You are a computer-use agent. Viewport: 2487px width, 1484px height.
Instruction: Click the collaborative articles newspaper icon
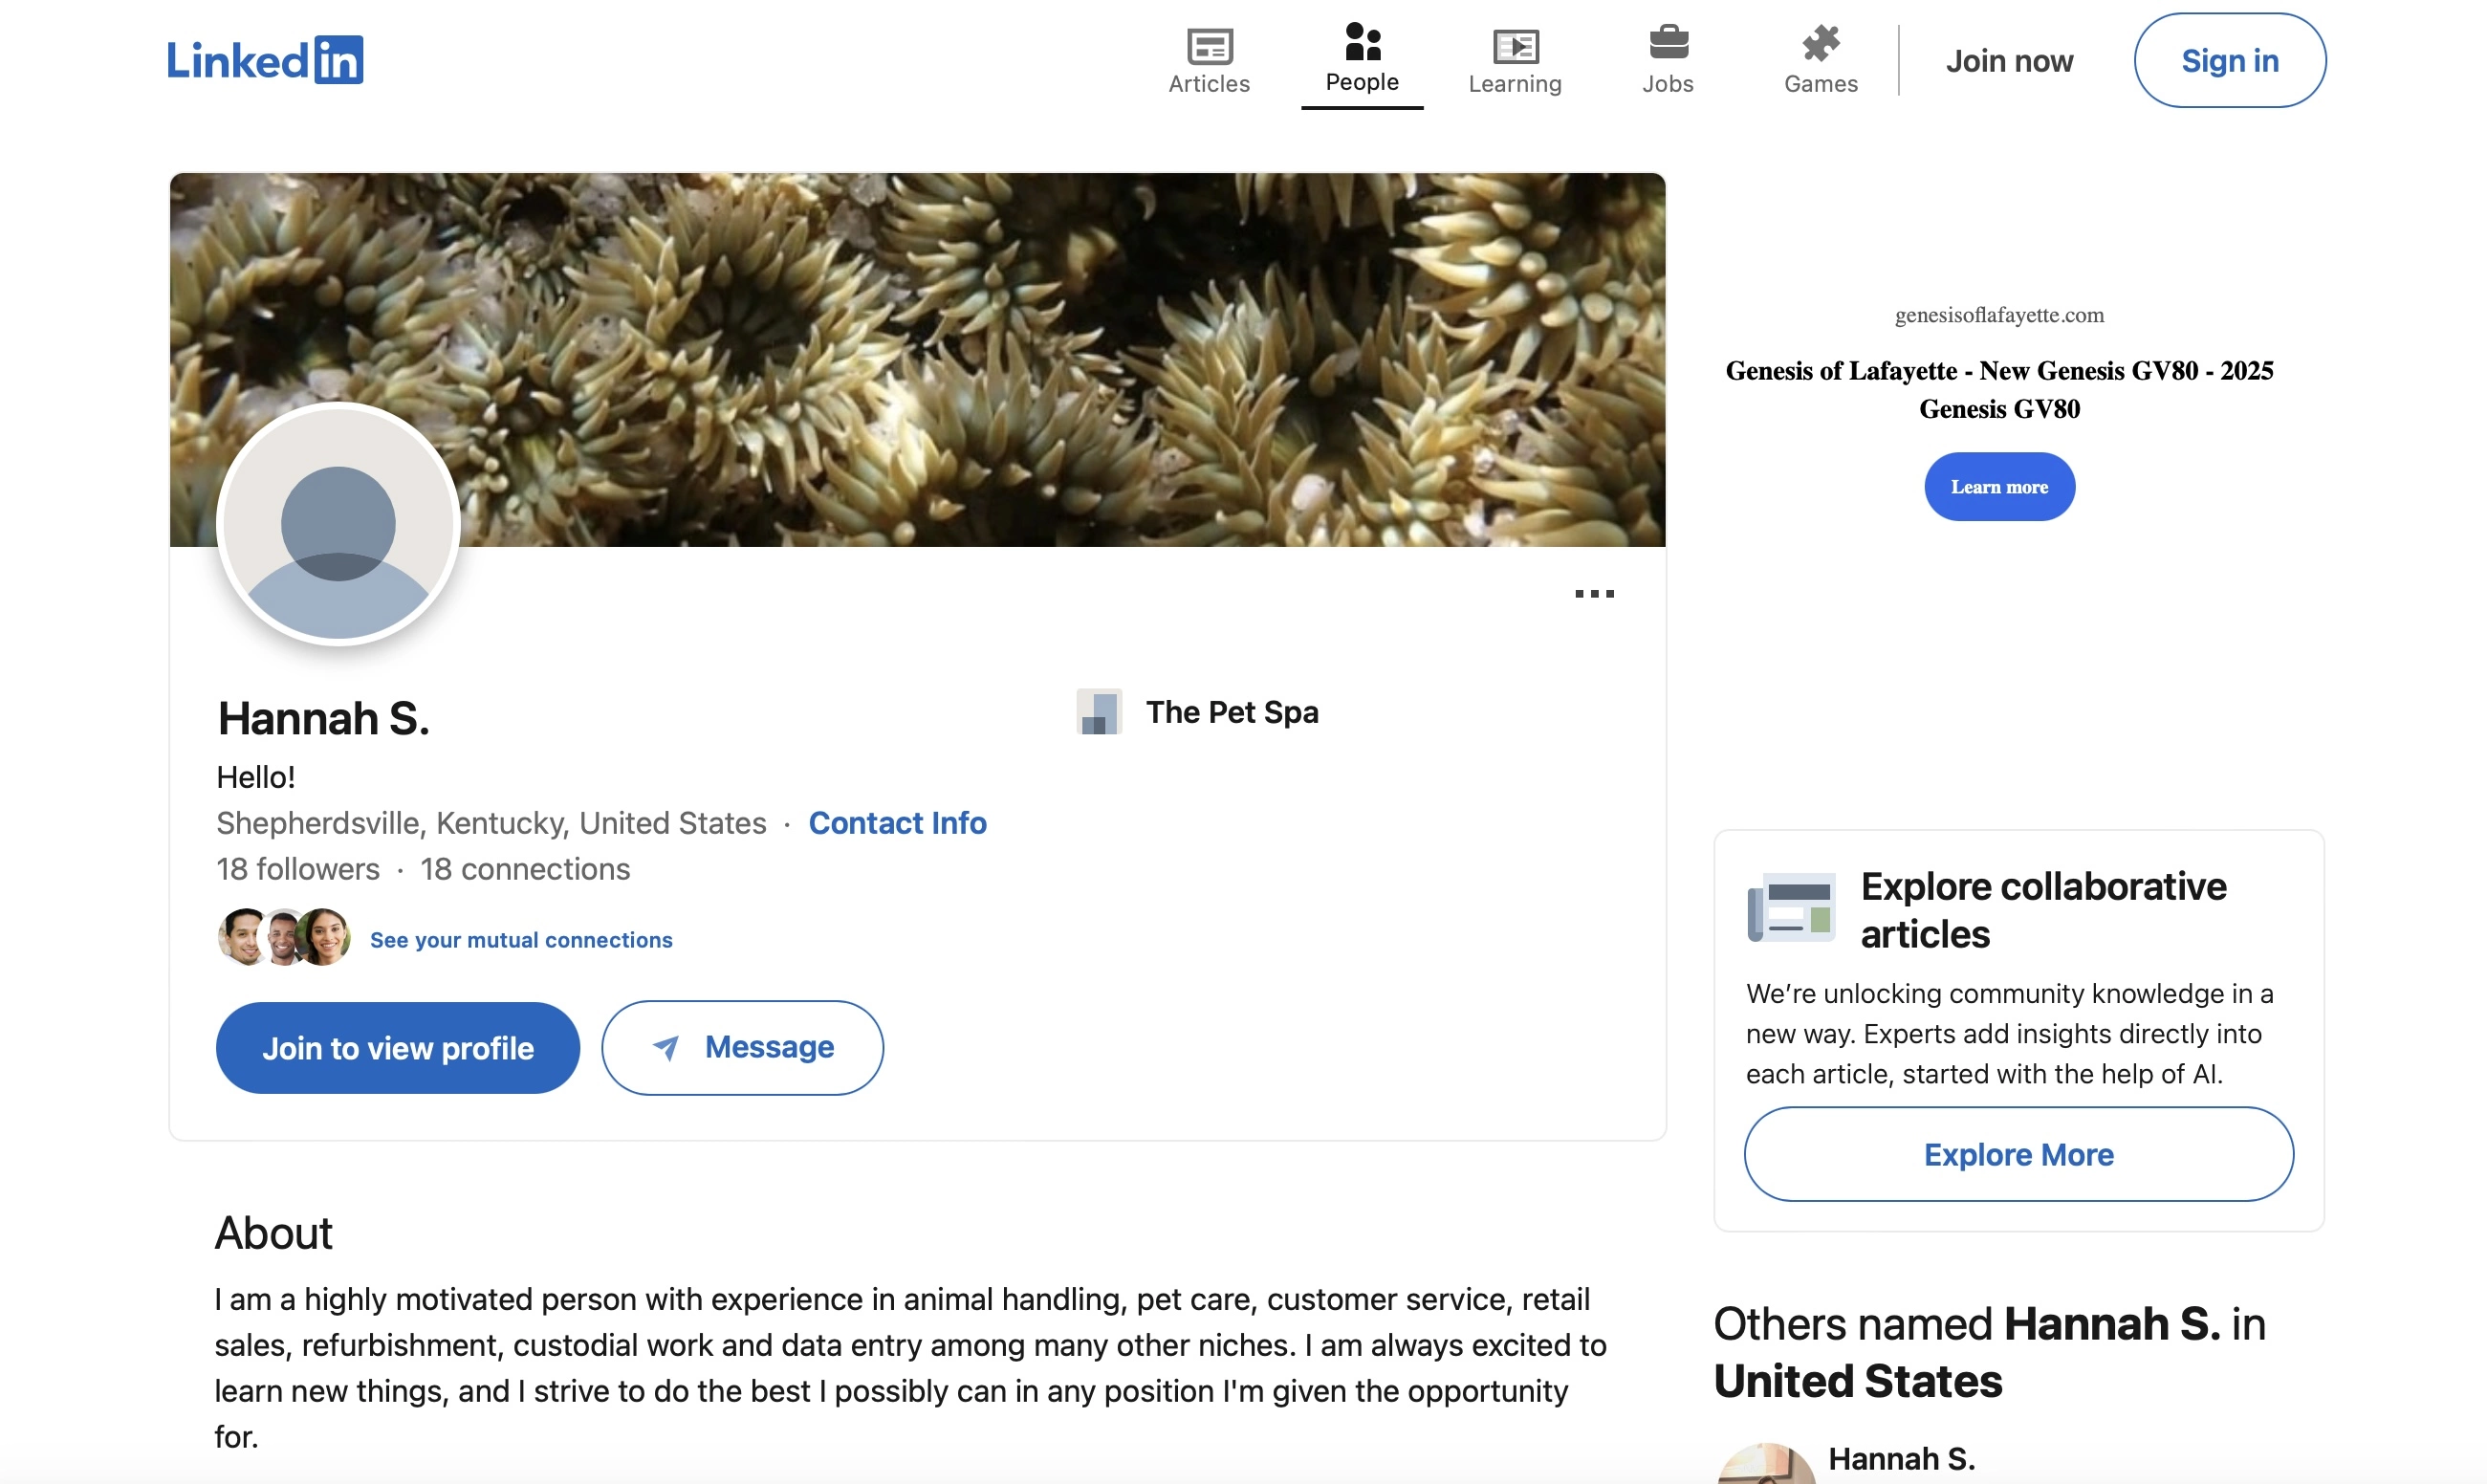1791,907
